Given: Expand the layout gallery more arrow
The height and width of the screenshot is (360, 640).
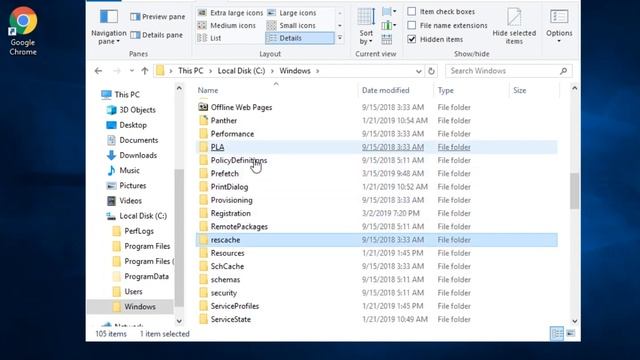Looking at the screenshot, I should click(340, 38).
